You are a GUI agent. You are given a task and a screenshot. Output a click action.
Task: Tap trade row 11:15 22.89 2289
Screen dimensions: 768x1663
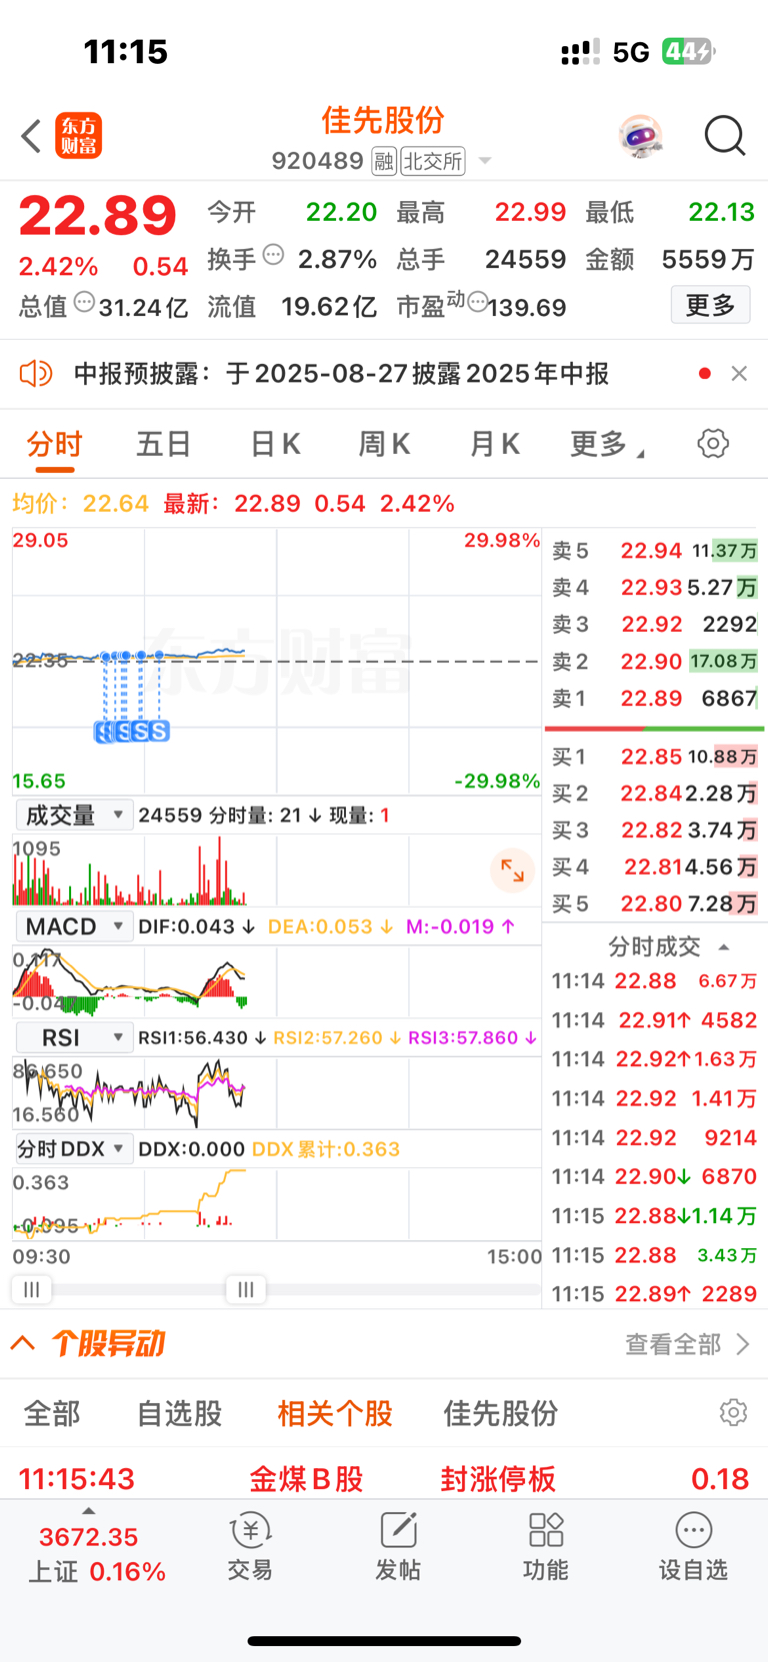(655, 1294)
